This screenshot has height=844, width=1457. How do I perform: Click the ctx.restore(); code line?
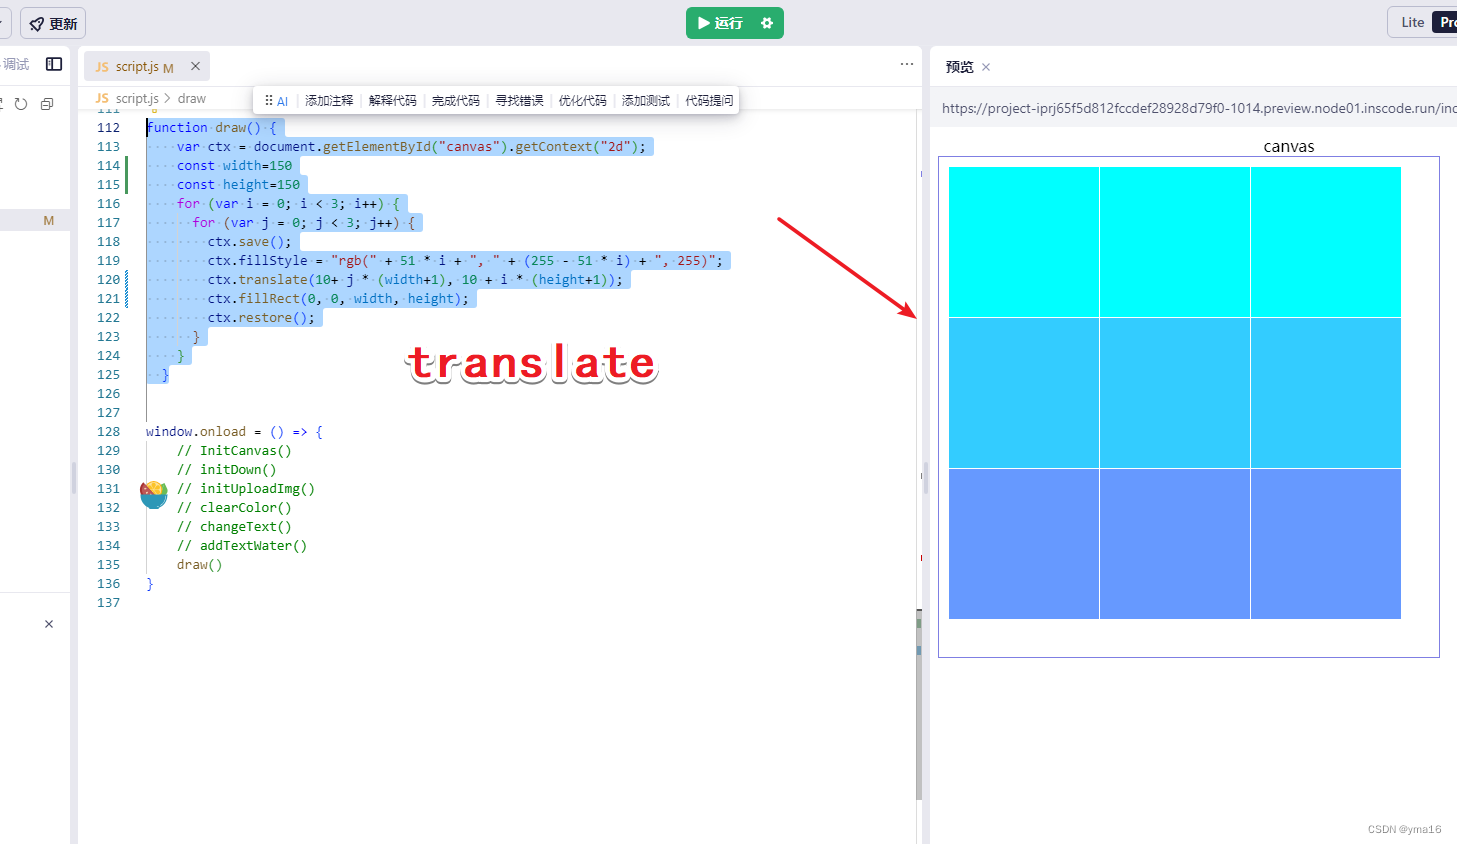(x=261, y=318)
